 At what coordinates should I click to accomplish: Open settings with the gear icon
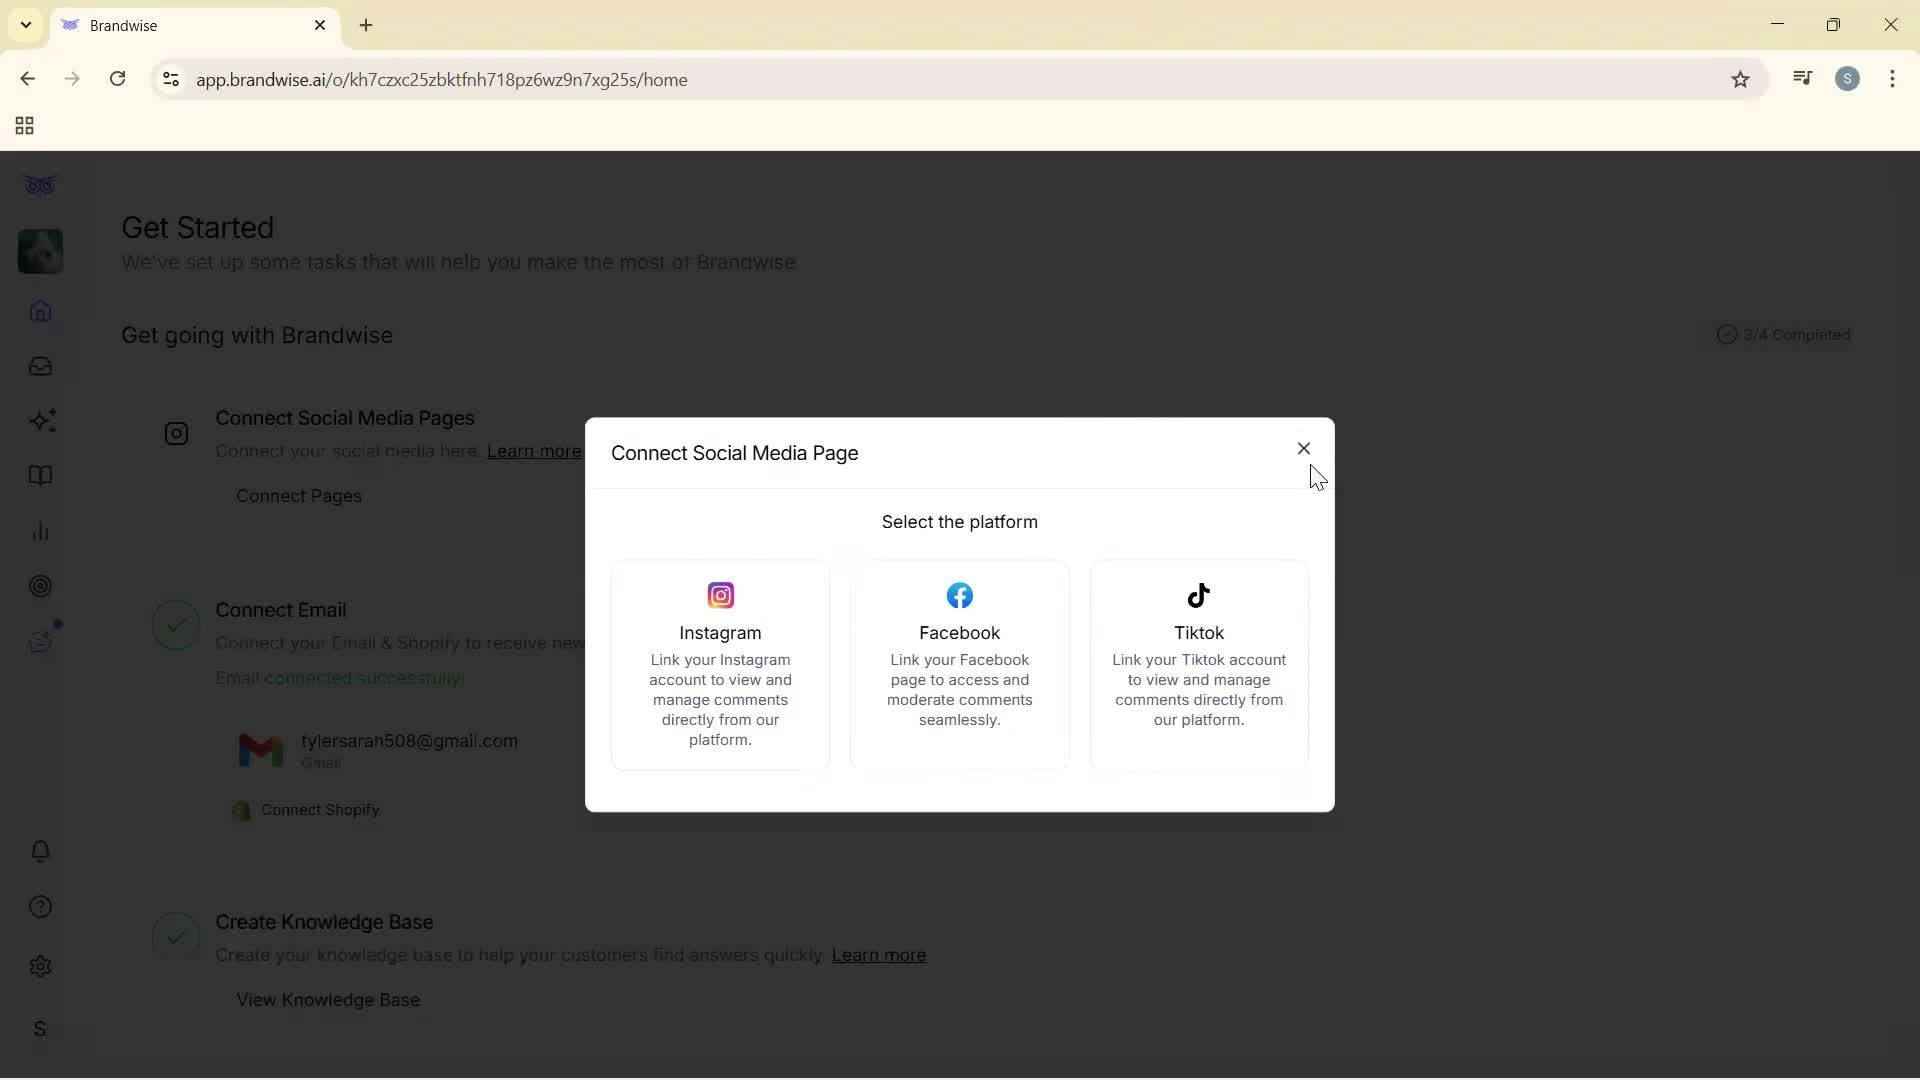(40, 966)
